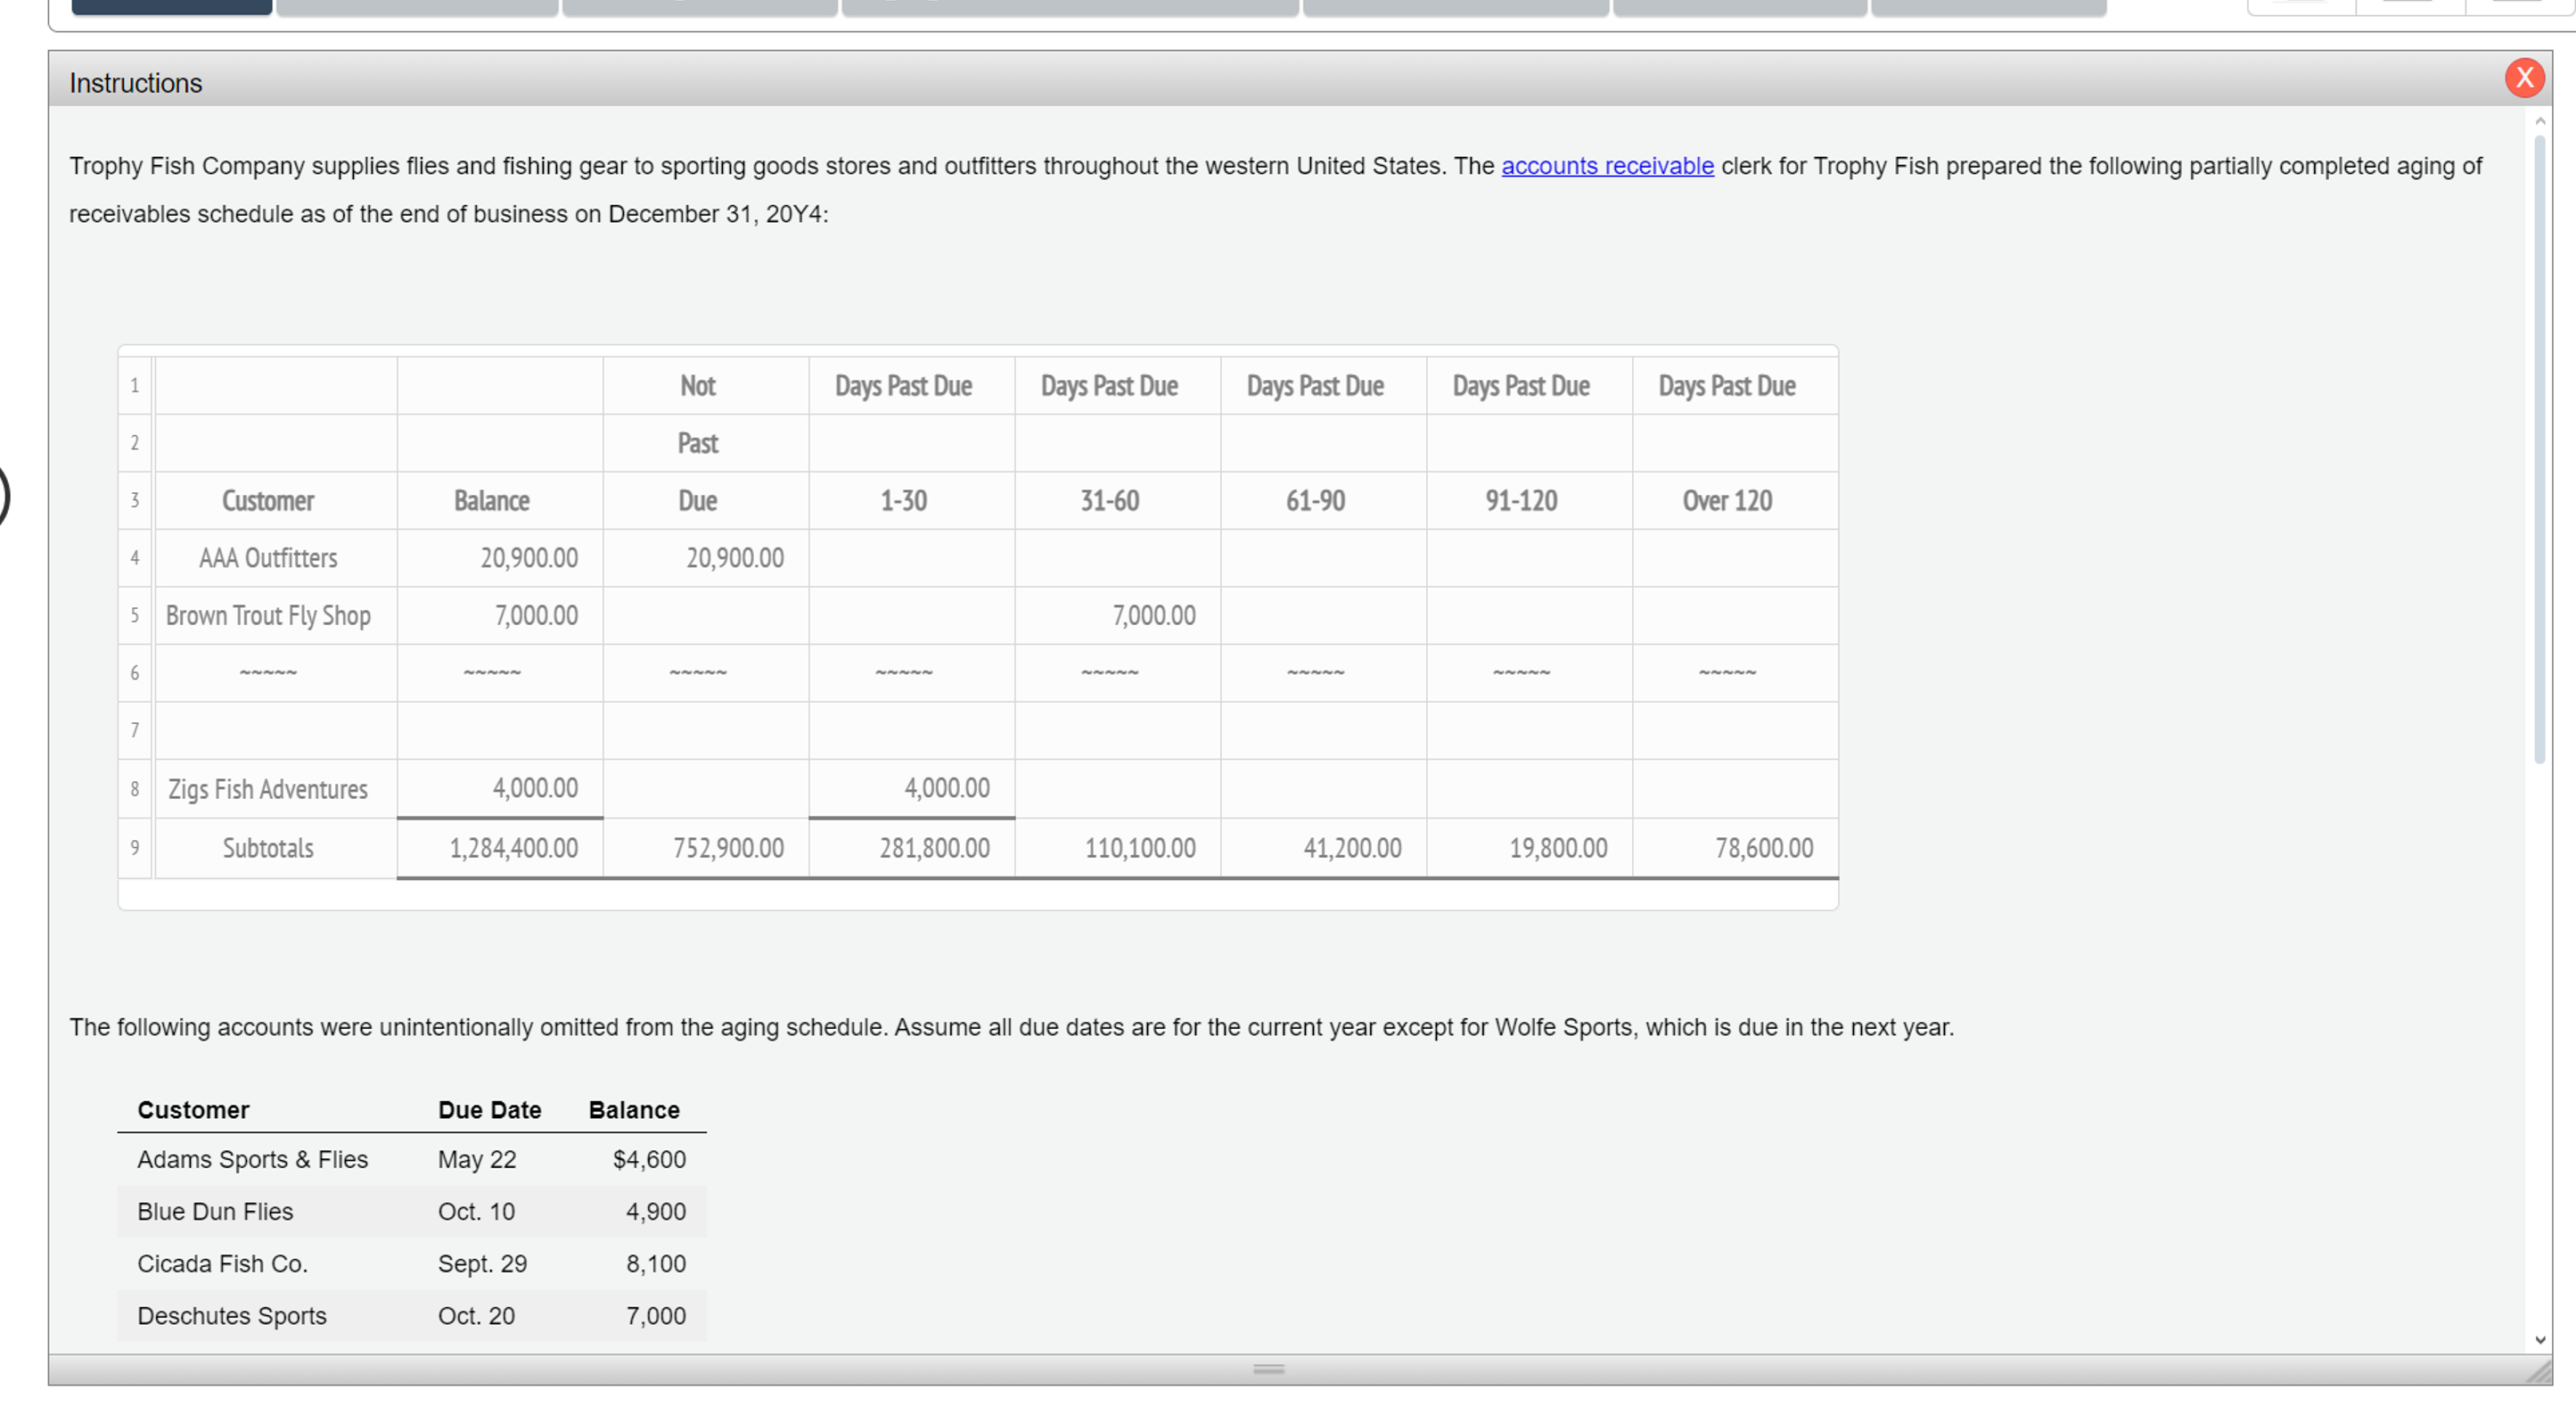This screenshot has height=1407, width=2576.
Task: Select the Over 120 column header
Action: (x=1726, y=501)
